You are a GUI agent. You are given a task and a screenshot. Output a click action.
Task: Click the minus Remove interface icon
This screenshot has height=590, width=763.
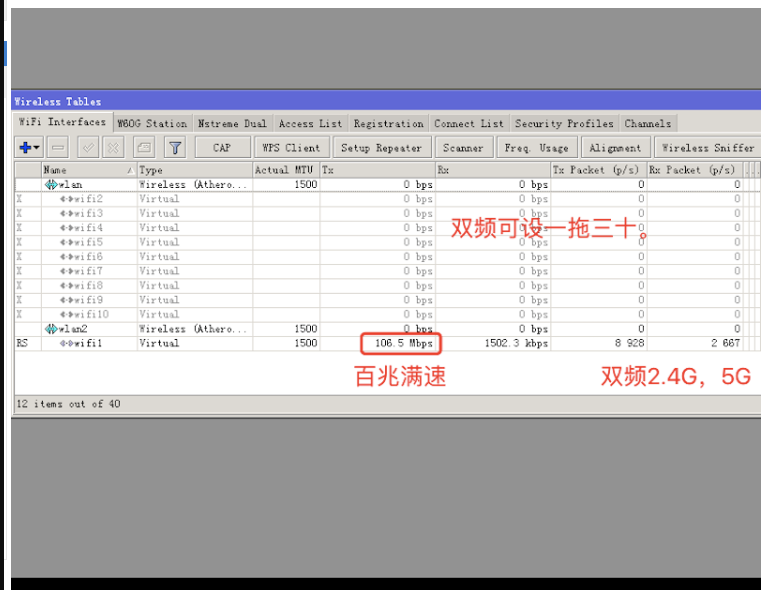click(58, 148)
